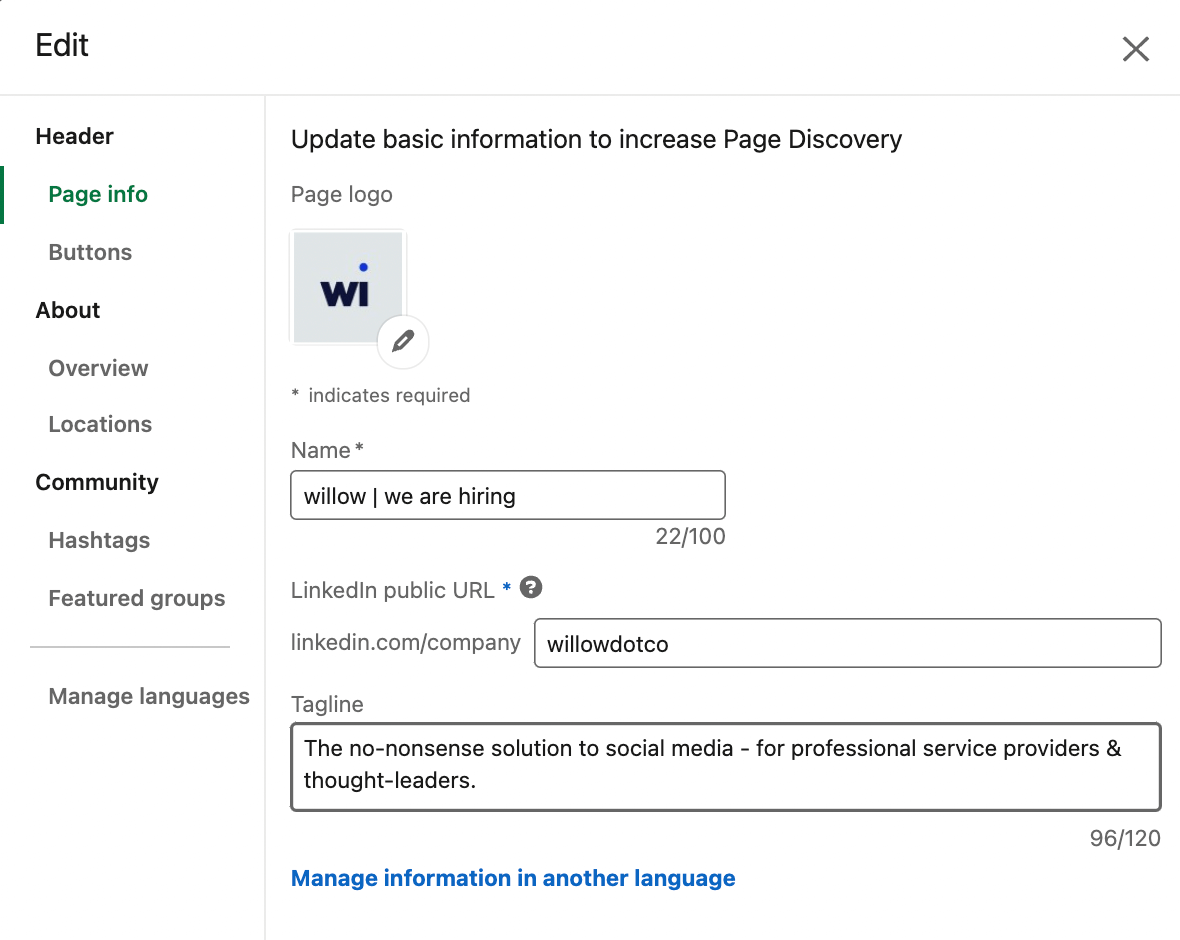The image size is (1180, 940).
Task: Close the Edit dialog with X icon
Action: 1136,49
